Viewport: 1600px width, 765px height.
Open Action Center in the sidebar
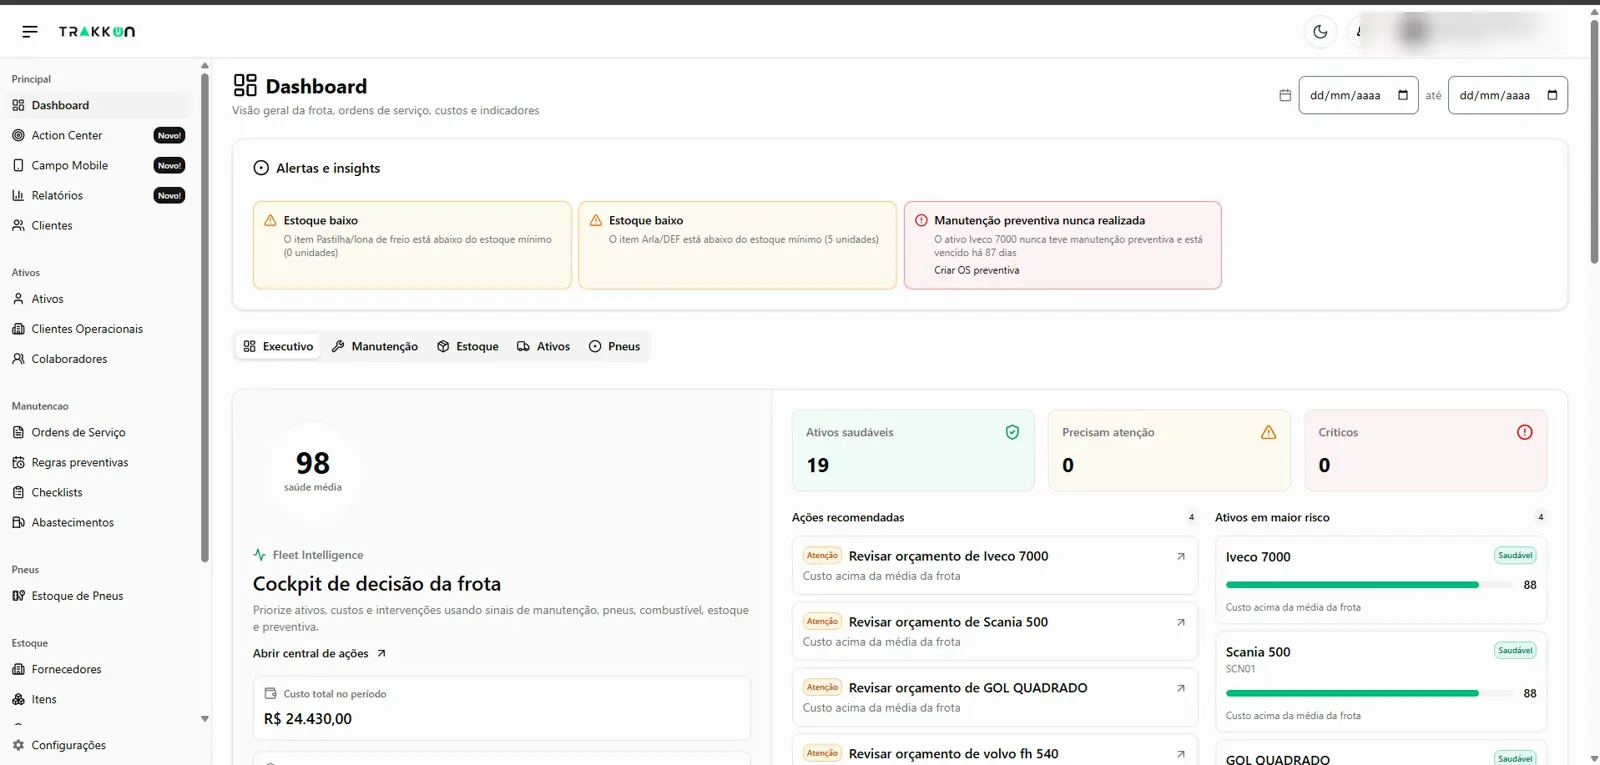point(98,135)
